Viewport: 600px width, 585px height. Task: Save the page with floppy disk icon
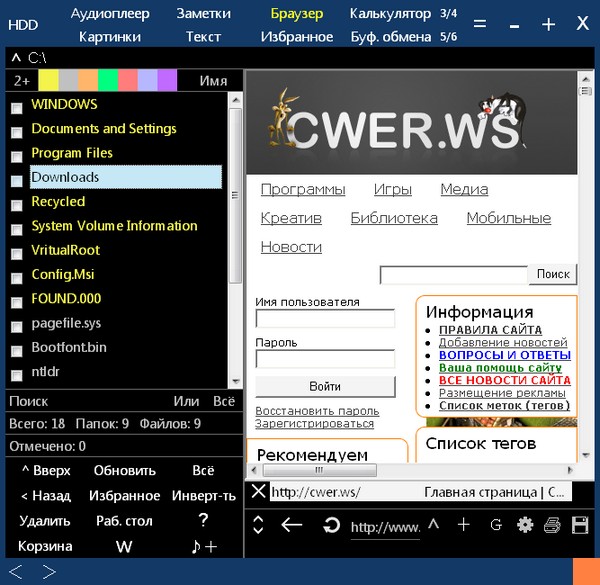click(x=579, y=525)
